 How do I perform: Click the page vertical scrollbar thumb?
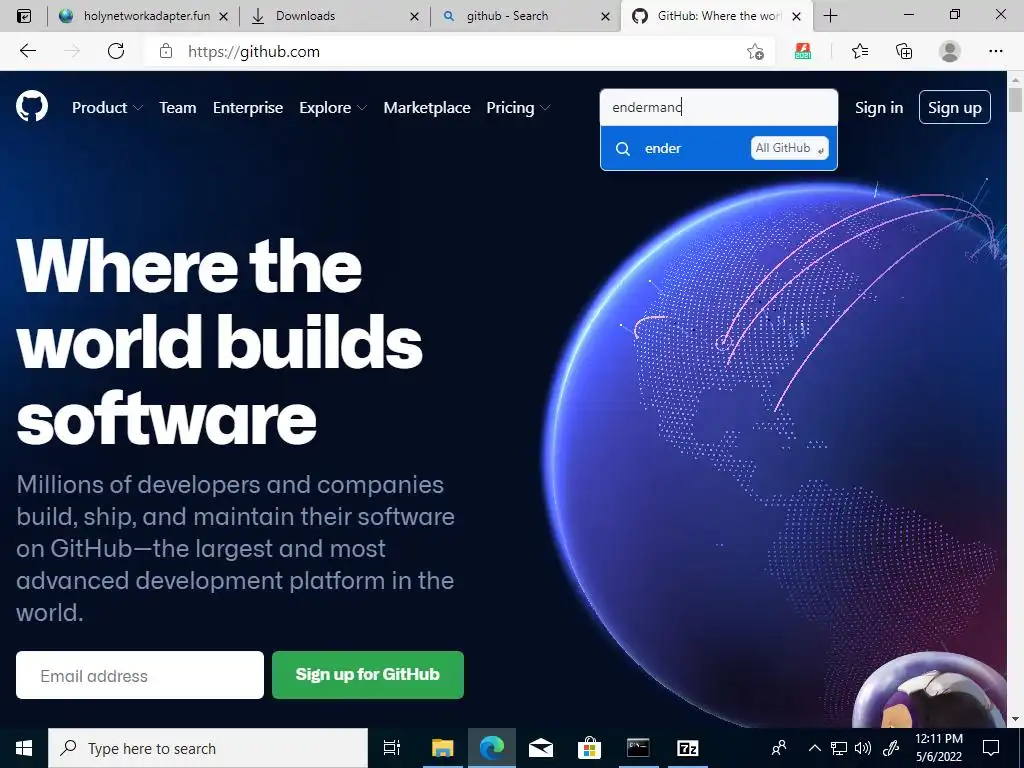[1015, 101]
